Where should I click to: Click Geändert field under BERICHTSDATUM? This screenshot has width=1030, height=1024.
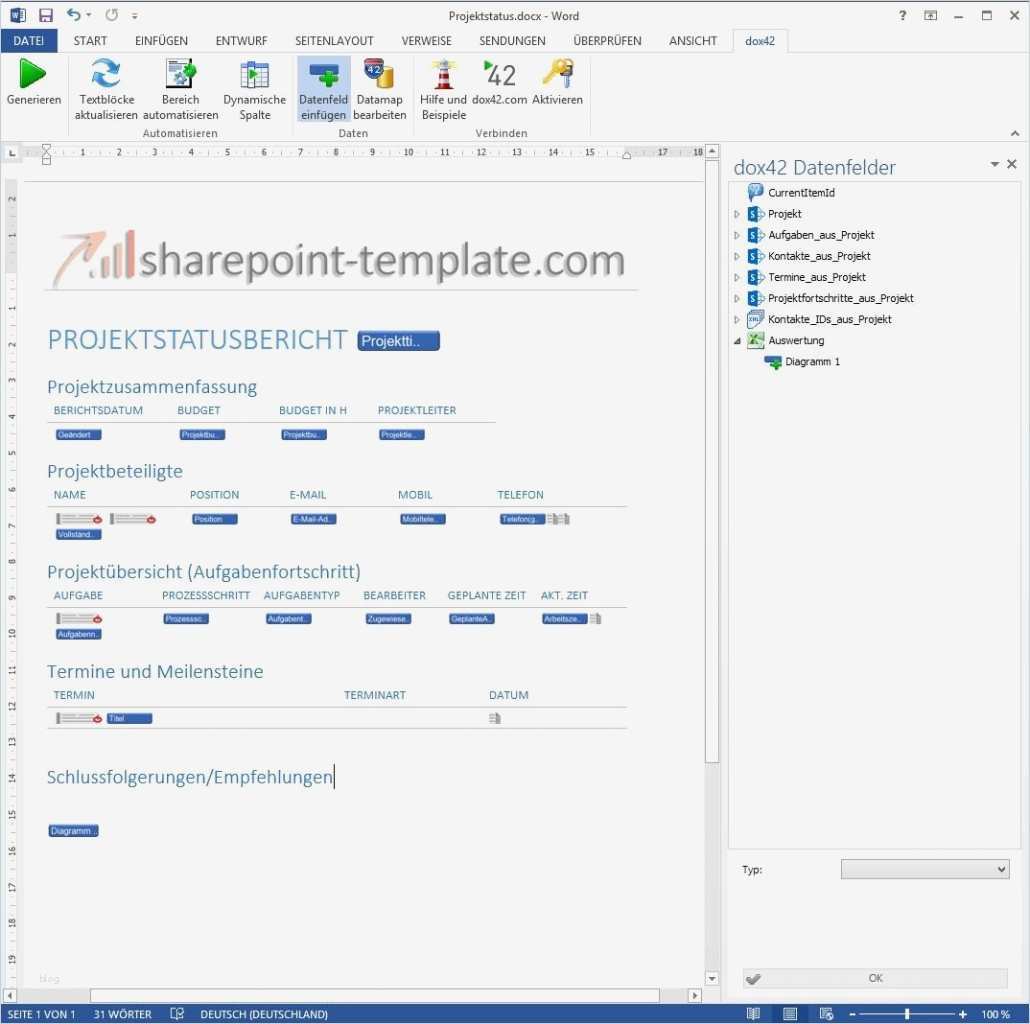[x=78, y=434]
